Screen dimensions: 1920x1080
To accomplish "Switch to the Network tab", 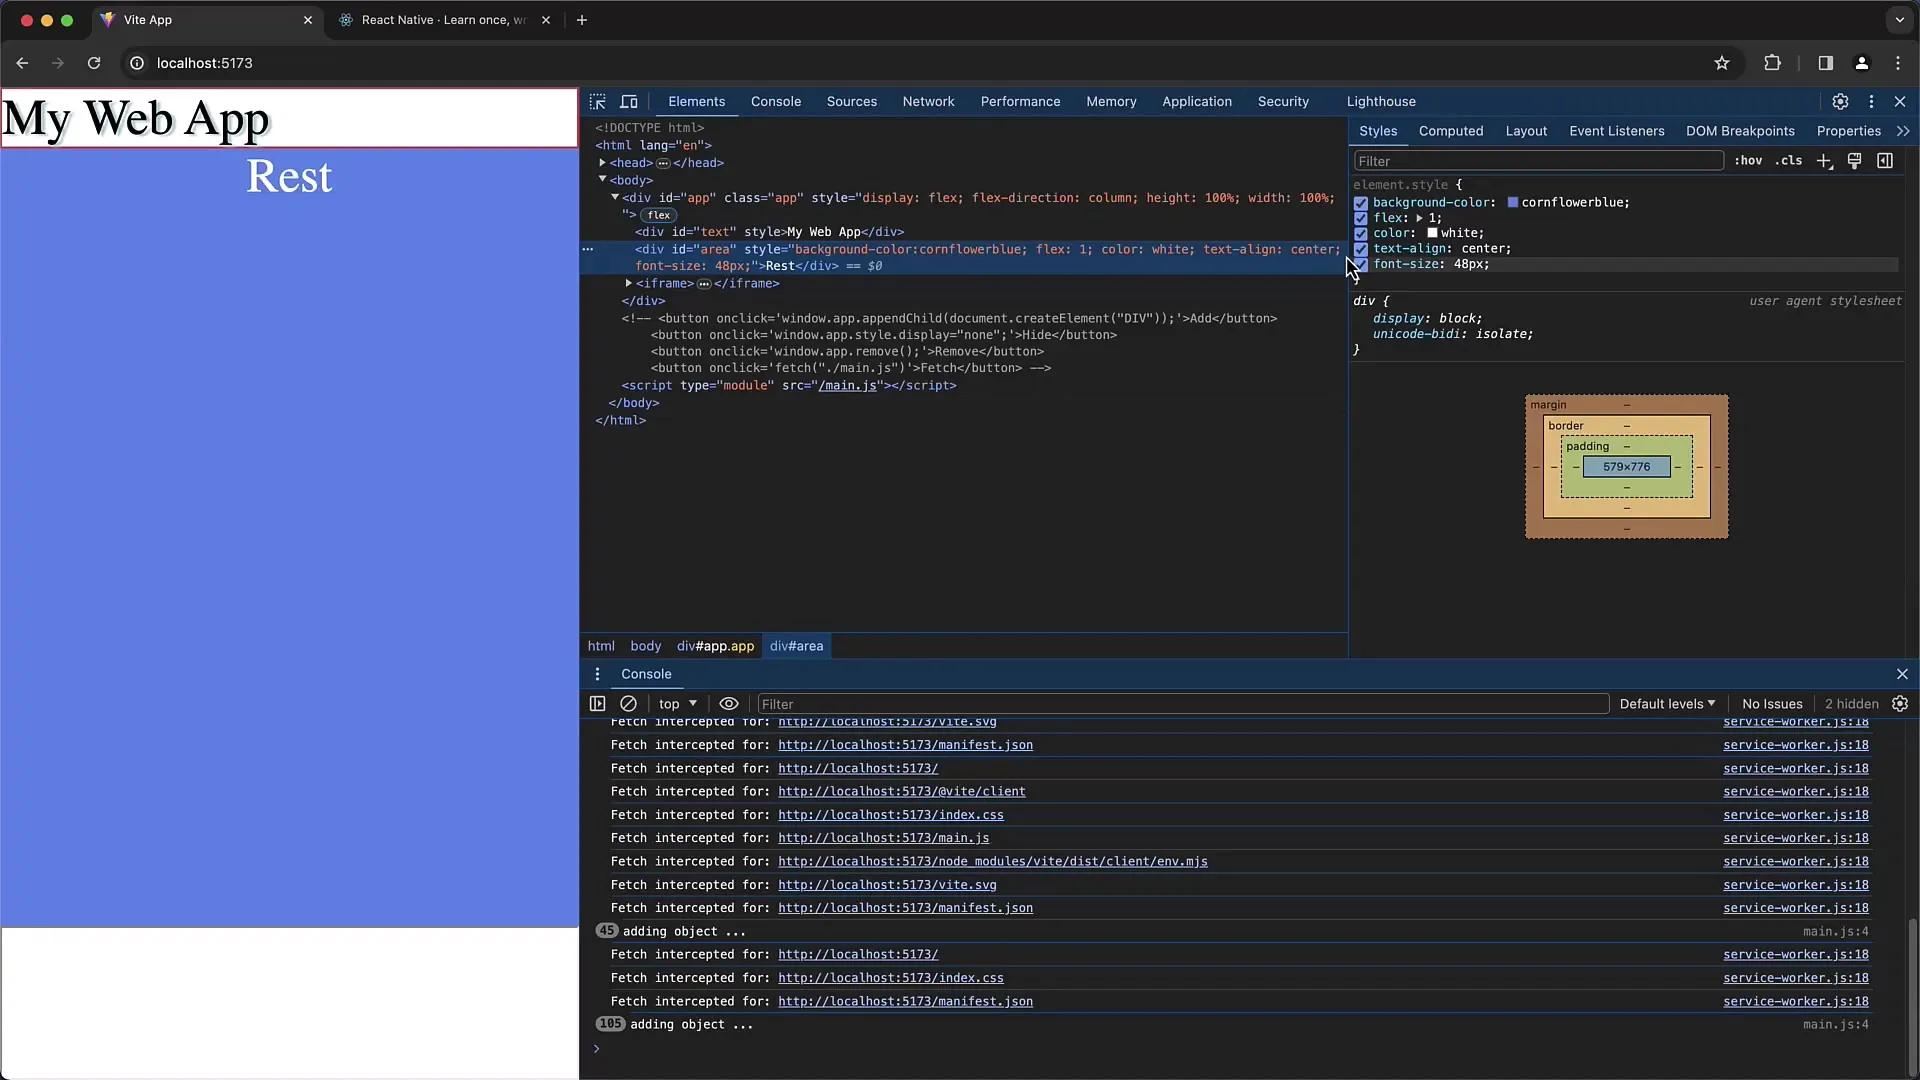I will (928, 102).
